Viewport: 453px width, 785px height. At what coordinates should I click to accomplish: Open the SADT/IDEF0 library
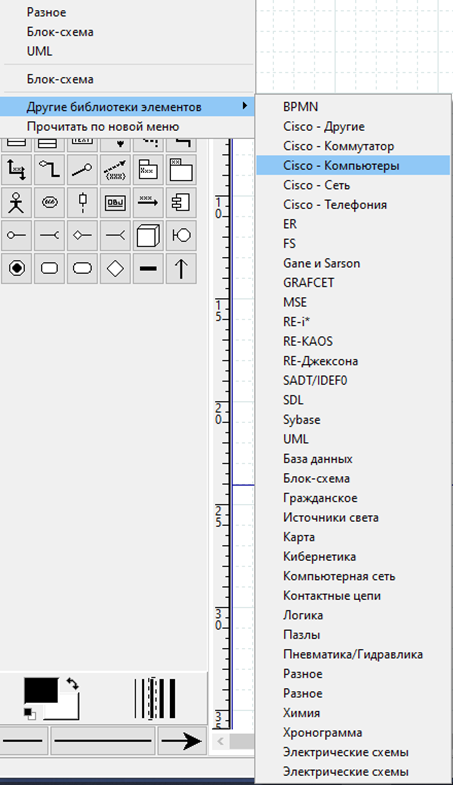click(x=353, y=380)
